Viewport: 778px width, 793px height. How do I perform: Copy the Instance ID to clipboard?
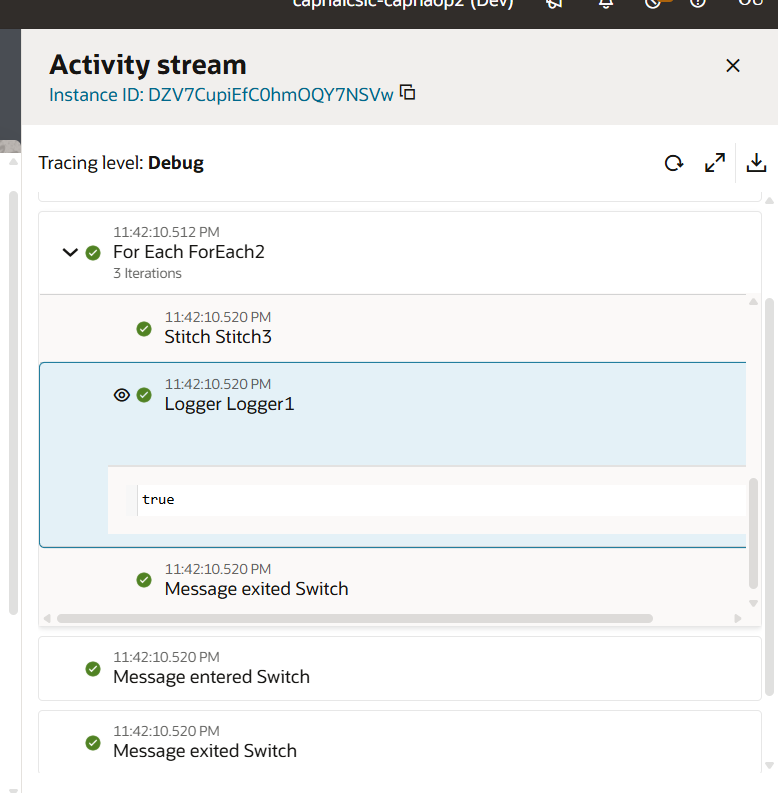[x=407, y=93]
